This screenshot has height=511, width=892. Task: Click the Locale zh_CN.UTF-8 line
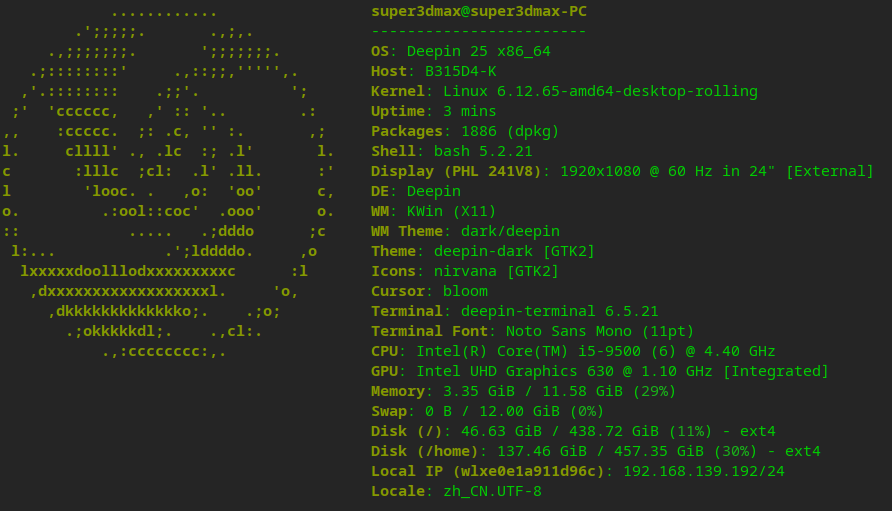pyautogui.click(x=456, y=491)
